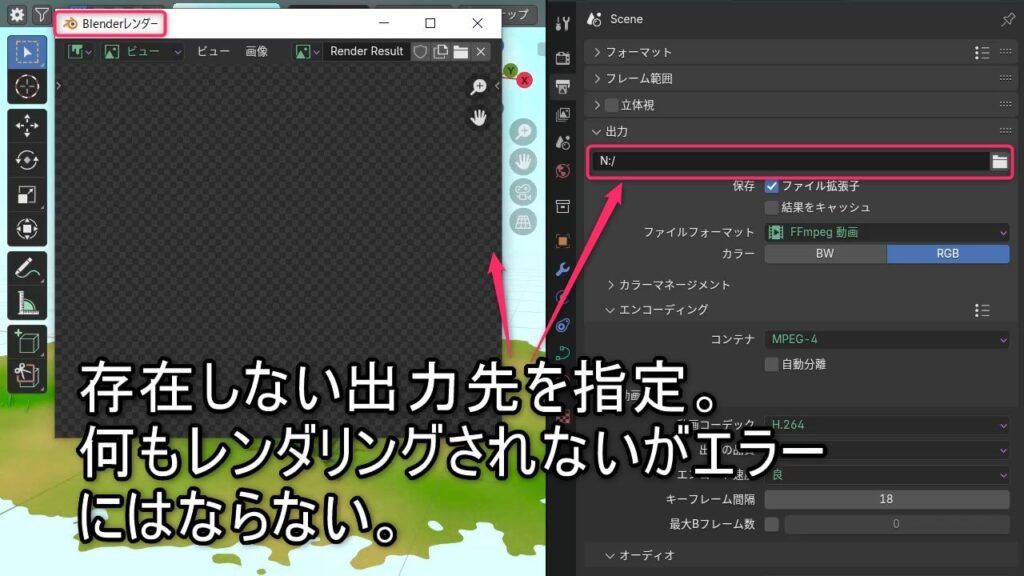Select the BW color mode
The width and height of the screenshot is (1024, 576).
coord(825,254)
